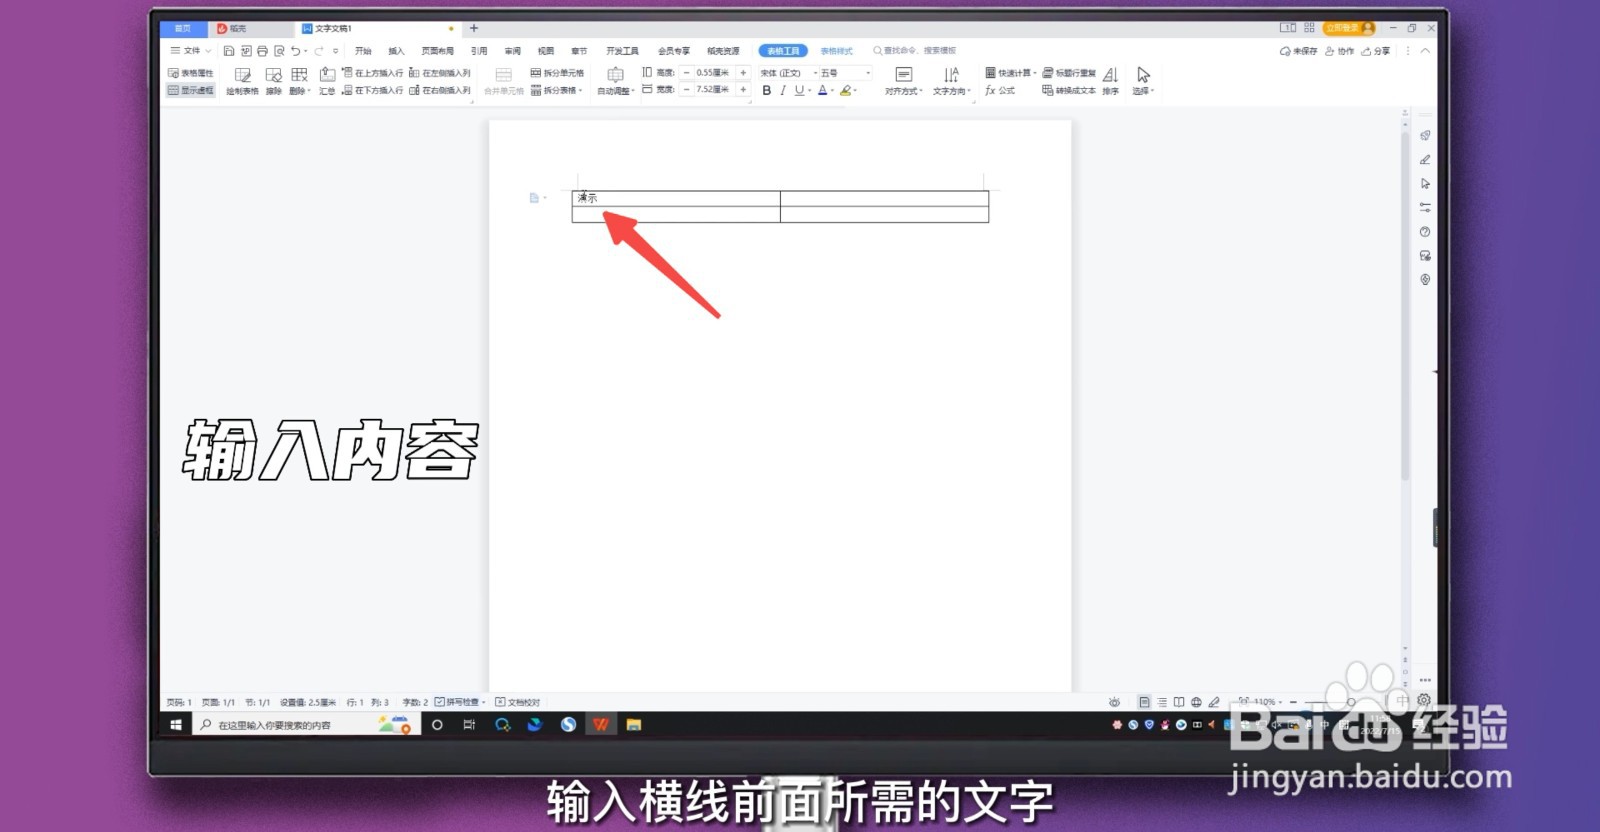Click the command search box (查找命令)

pos(915,51)
